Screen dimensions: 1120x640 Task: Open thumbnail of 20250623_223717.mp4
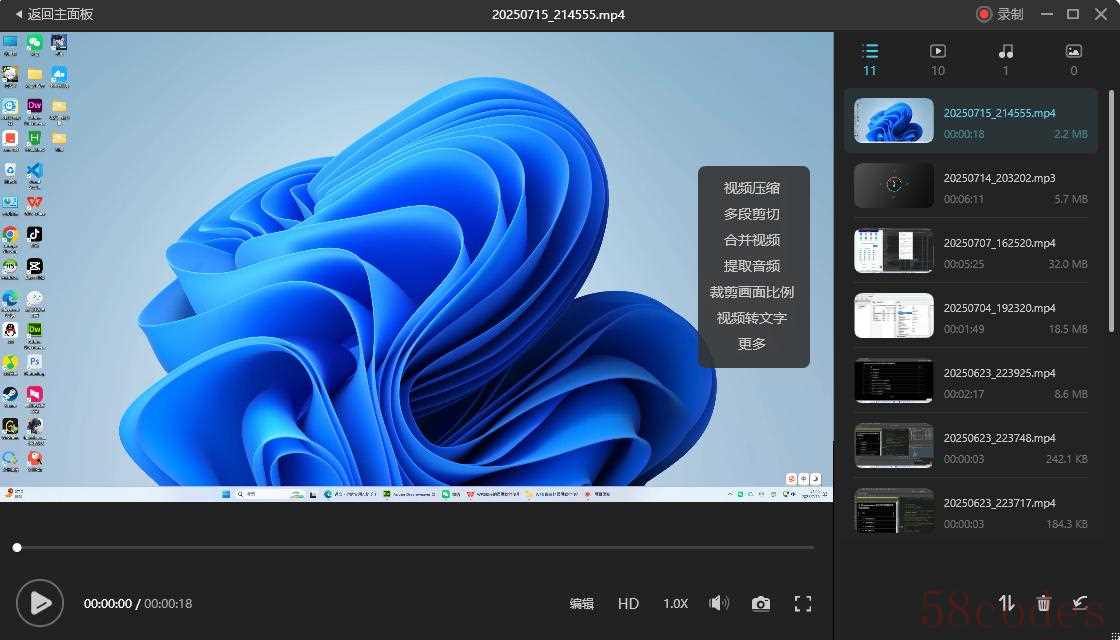click(894, 510)
